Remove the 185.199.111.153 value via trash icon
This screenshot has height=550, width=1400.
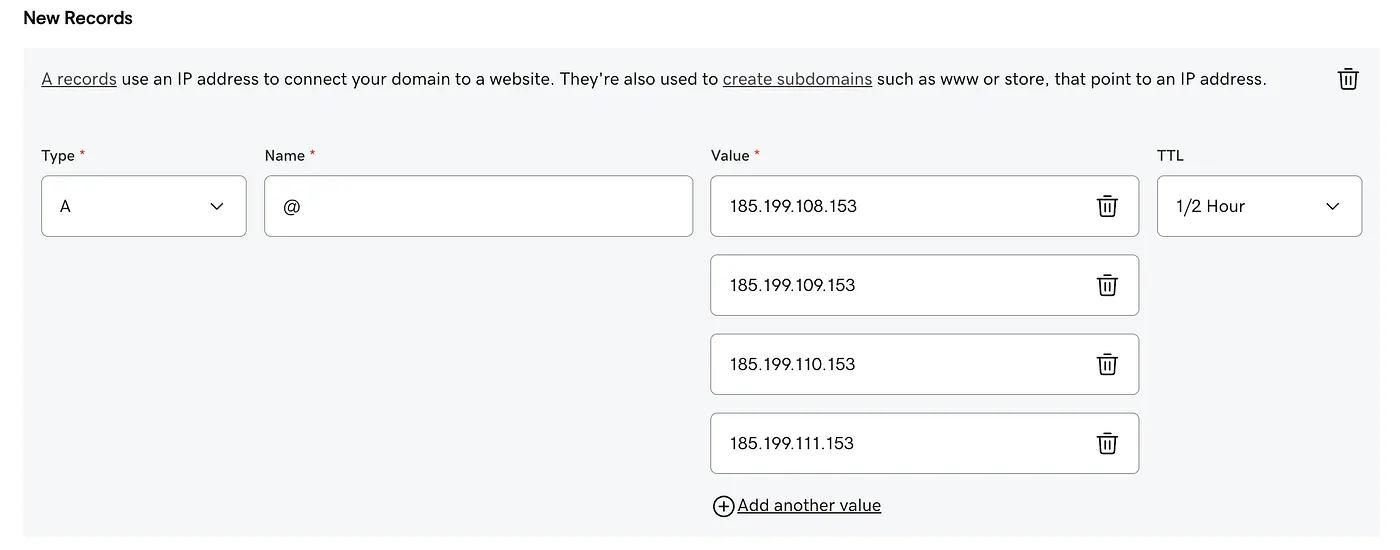click(x=1107, y=443)
